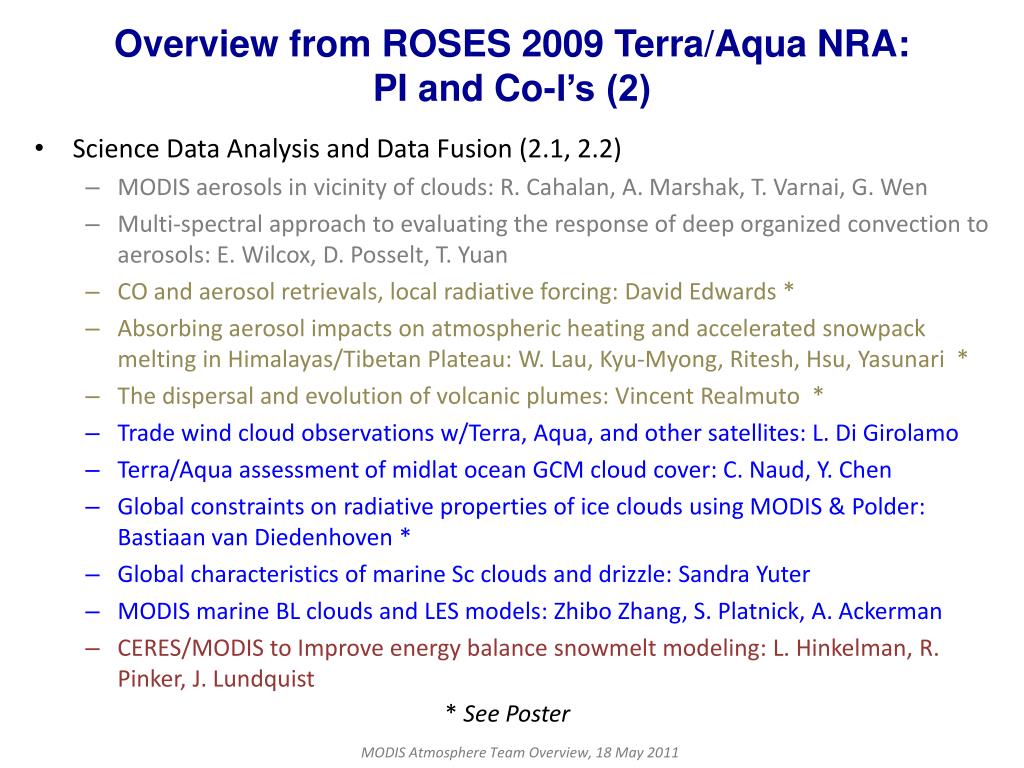Click footer 'MODIS Atmosphere Team Overview, 18 May 2011'
The width and height of the screenshot is (1024, 768).
point(520,752)
